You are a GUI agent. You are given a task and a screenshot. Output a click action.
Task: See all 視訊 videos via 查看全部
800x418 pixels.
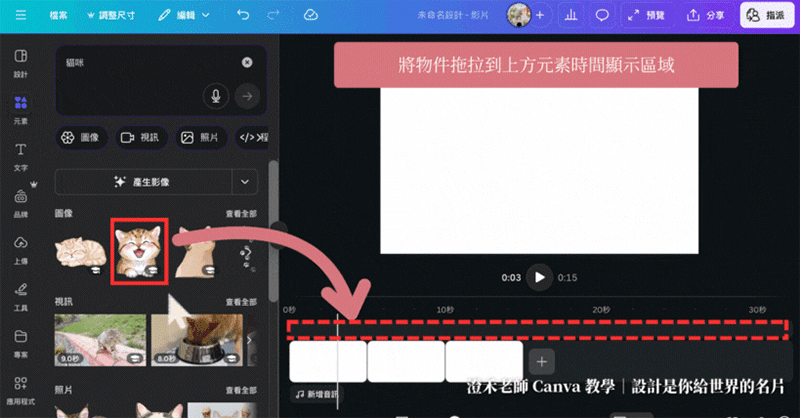point(241,302)
